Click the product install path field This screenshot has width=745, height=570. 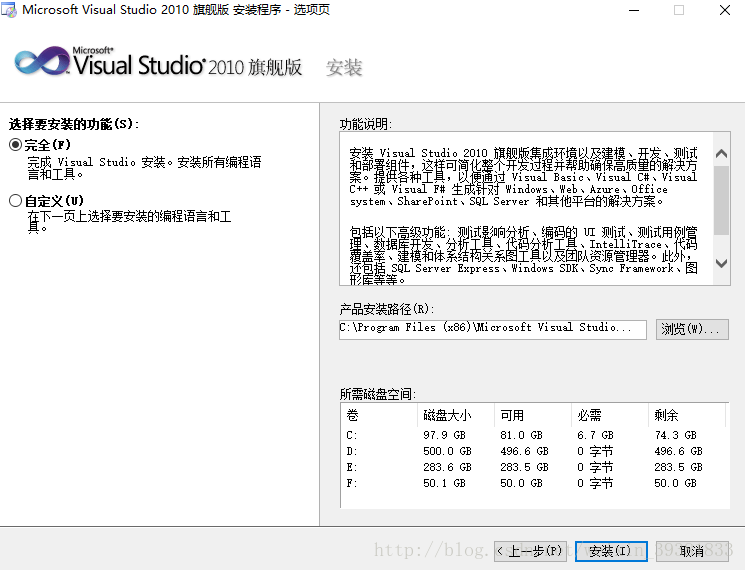pos(493,329)
